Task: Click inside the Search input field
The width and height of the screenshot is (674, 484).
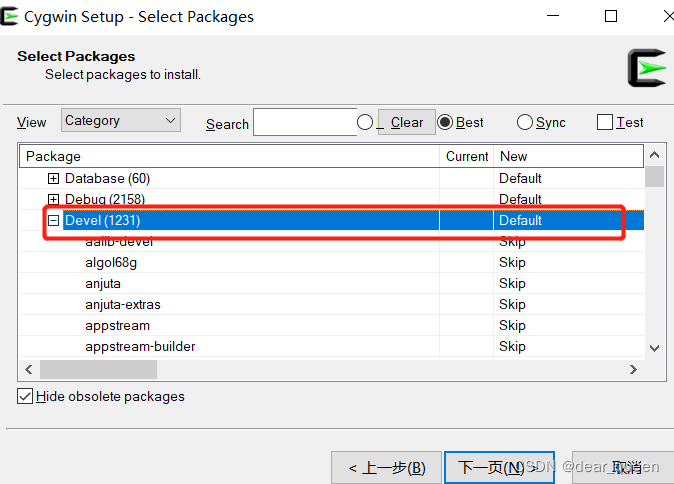Action: [305, 122]
